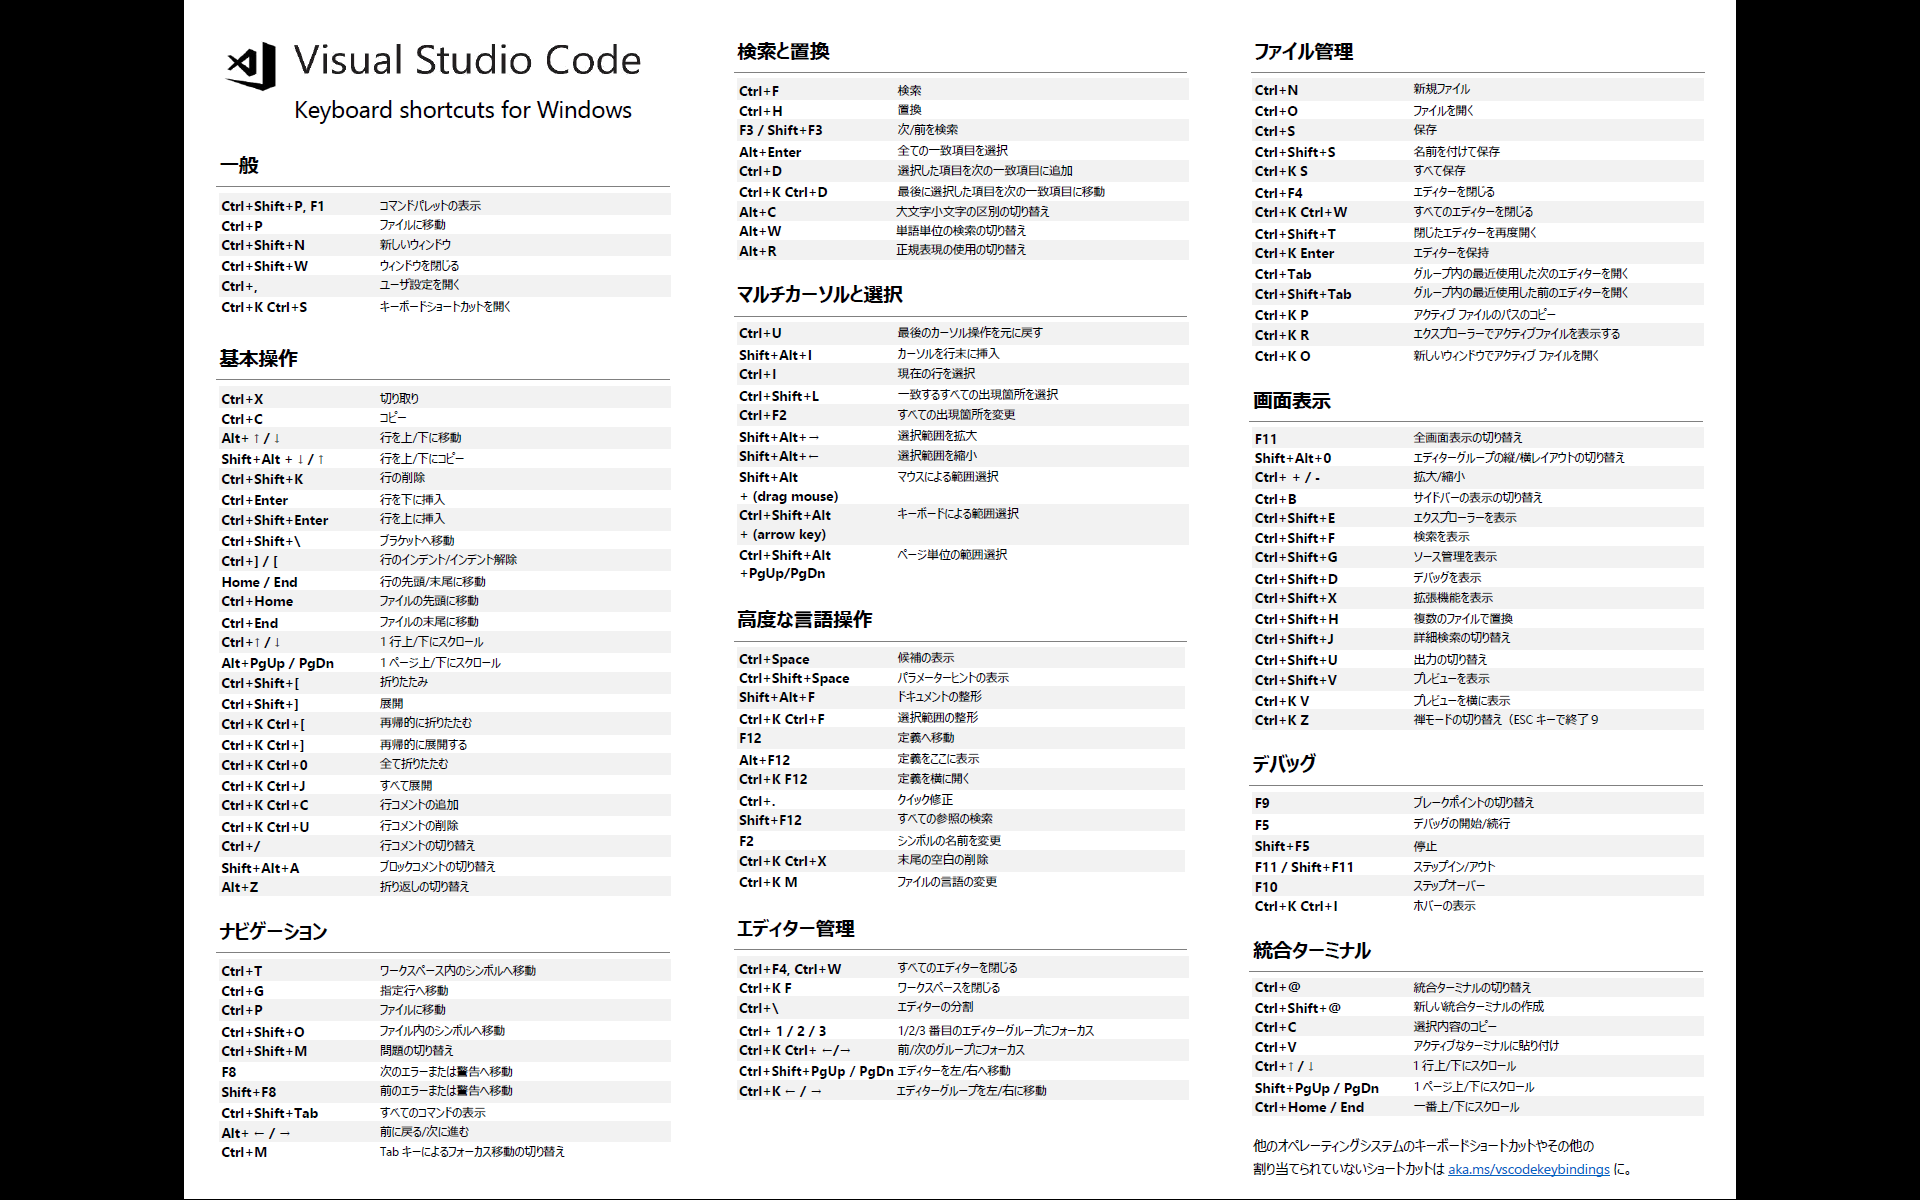Select the ナビゲーション section heading
Image resolution: width=1920 pixels, height=1200 pixels.
pos(274,931)
